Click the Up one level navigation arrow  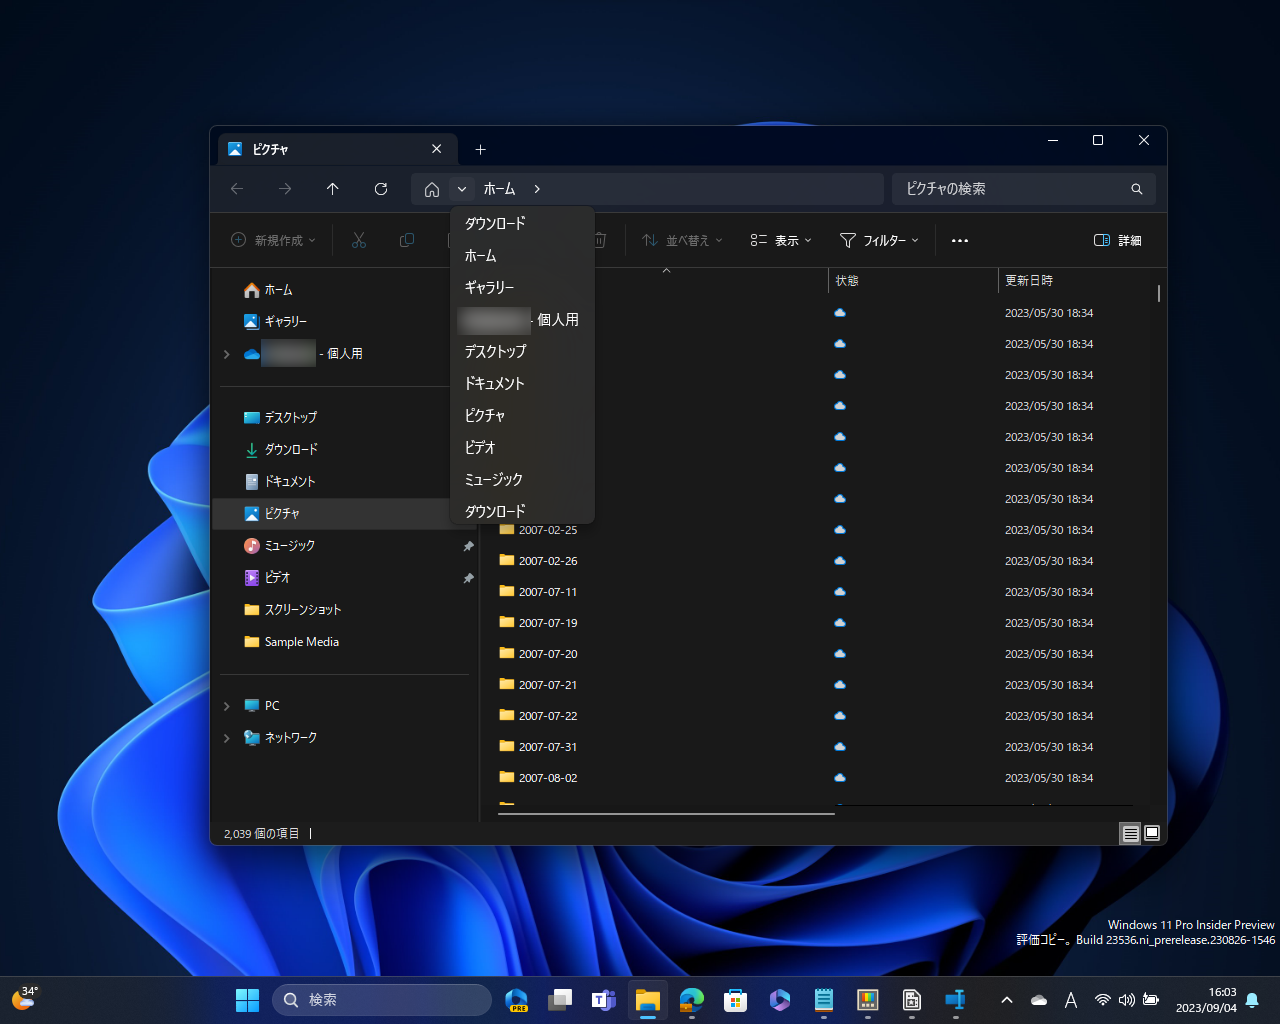pos(332,189)
